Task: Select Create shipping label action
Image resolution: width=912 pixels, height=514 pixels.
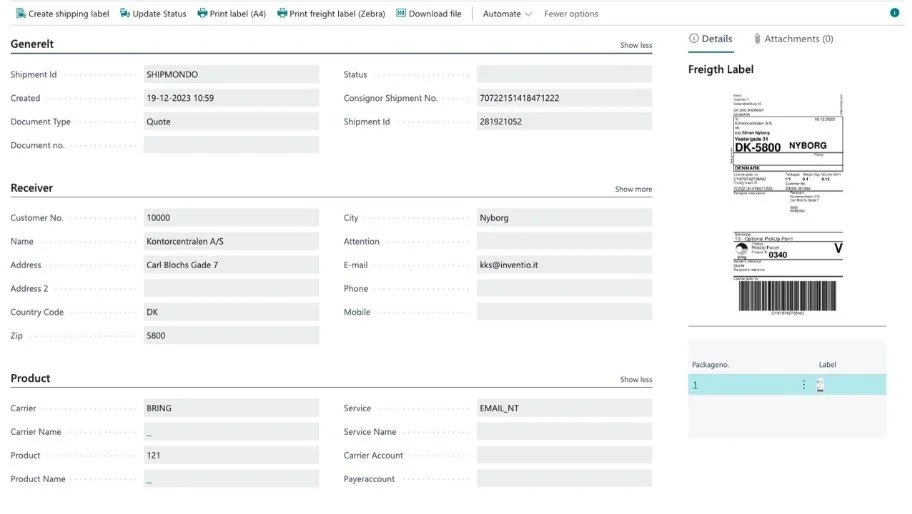Action: pos(62,14)
